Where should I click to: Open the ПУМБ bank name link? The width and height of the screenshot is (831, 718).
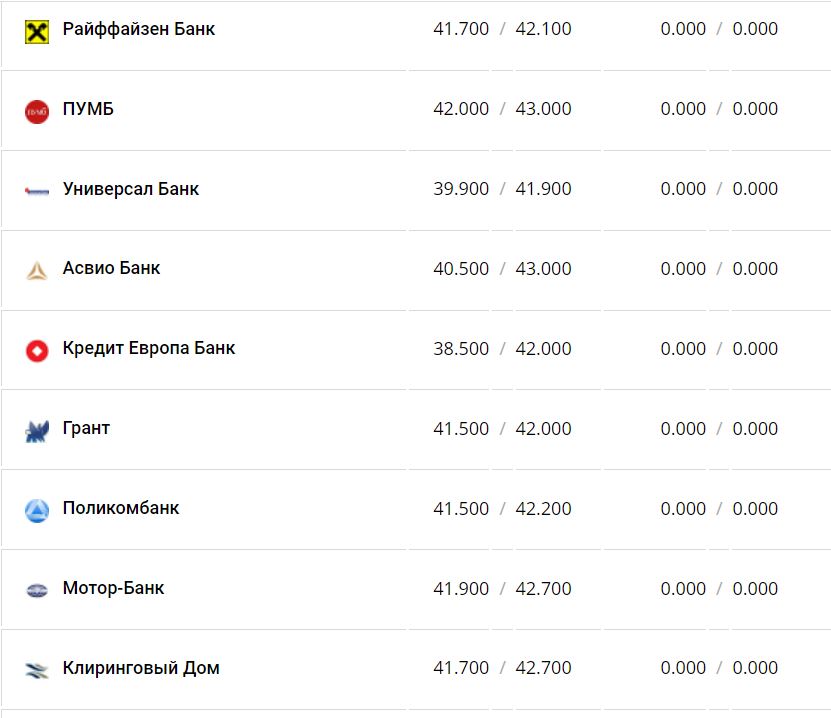88,109
